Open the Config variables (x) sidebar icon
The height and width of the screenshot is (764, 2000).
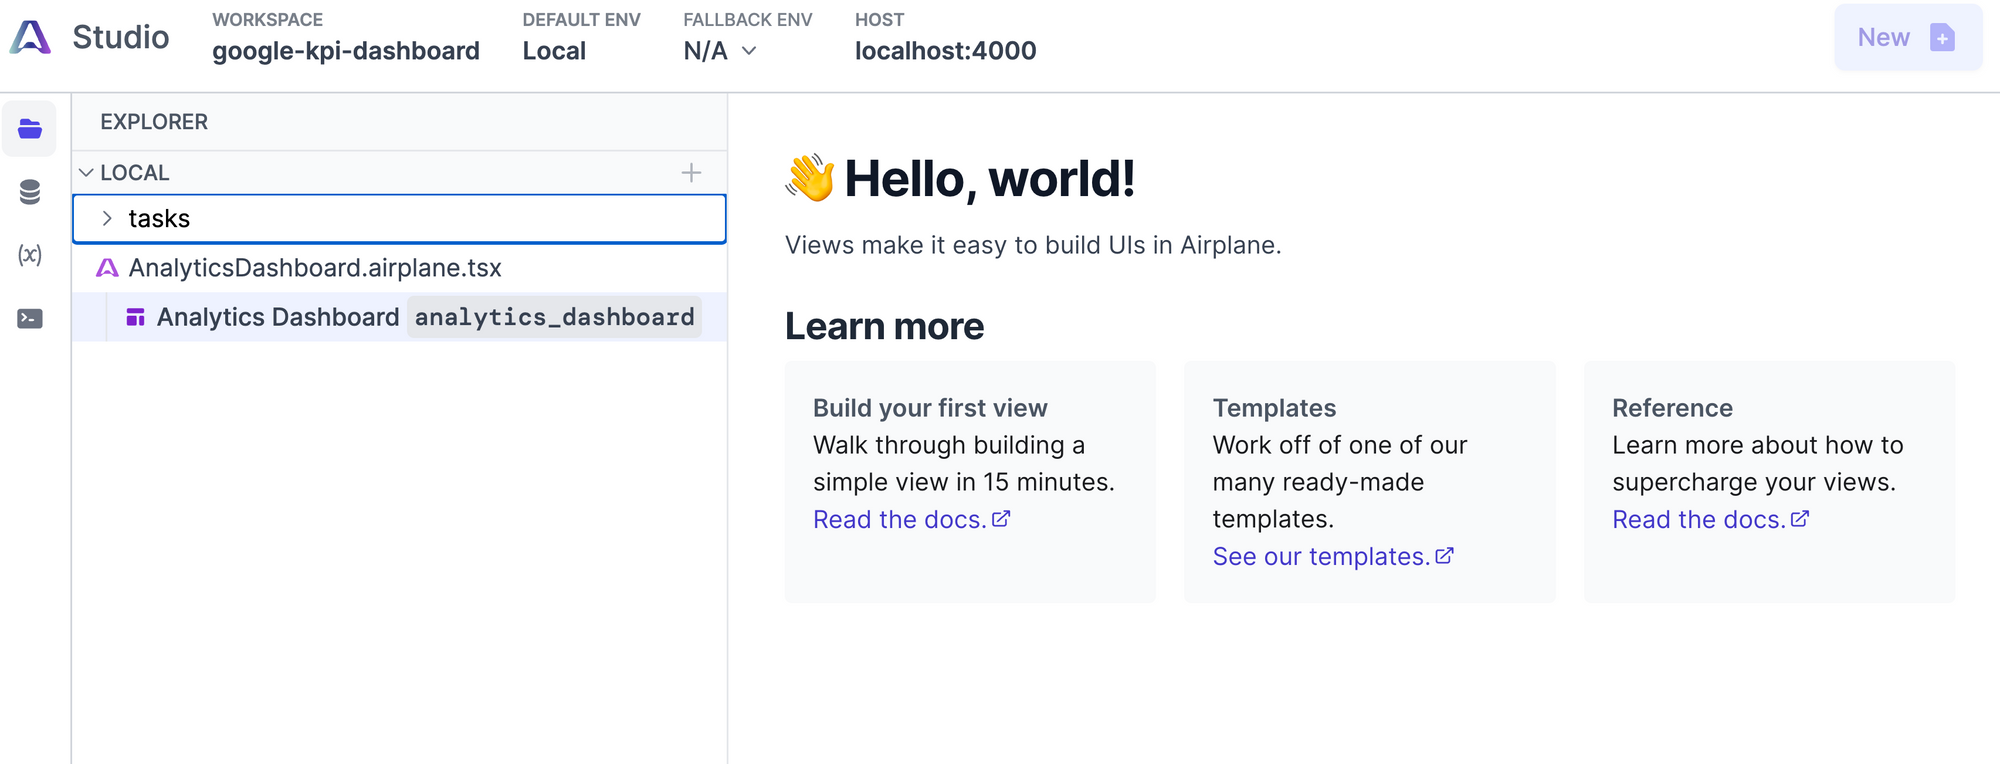30,255
